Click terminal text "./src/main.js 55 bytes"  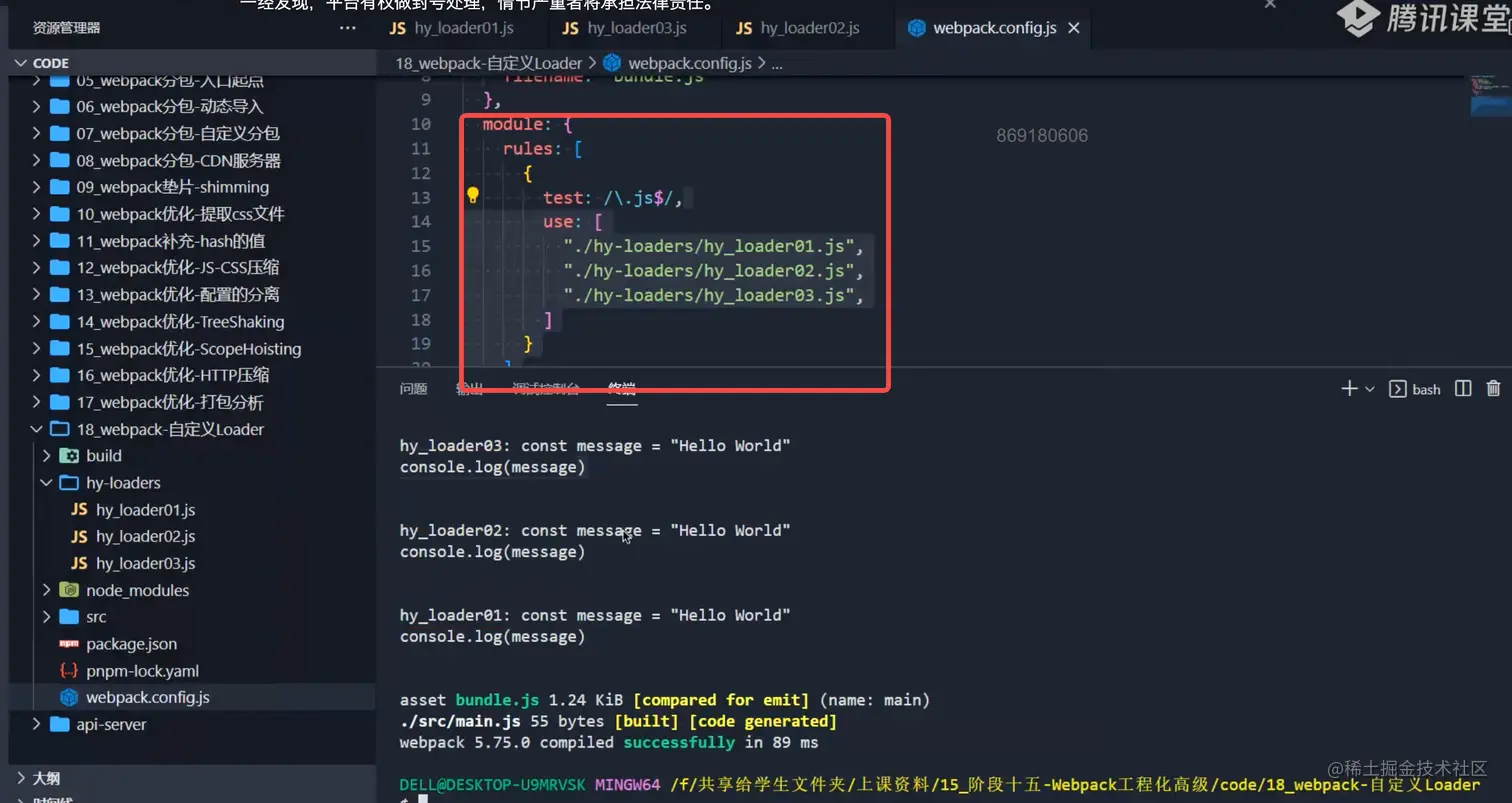coord(502,721)
